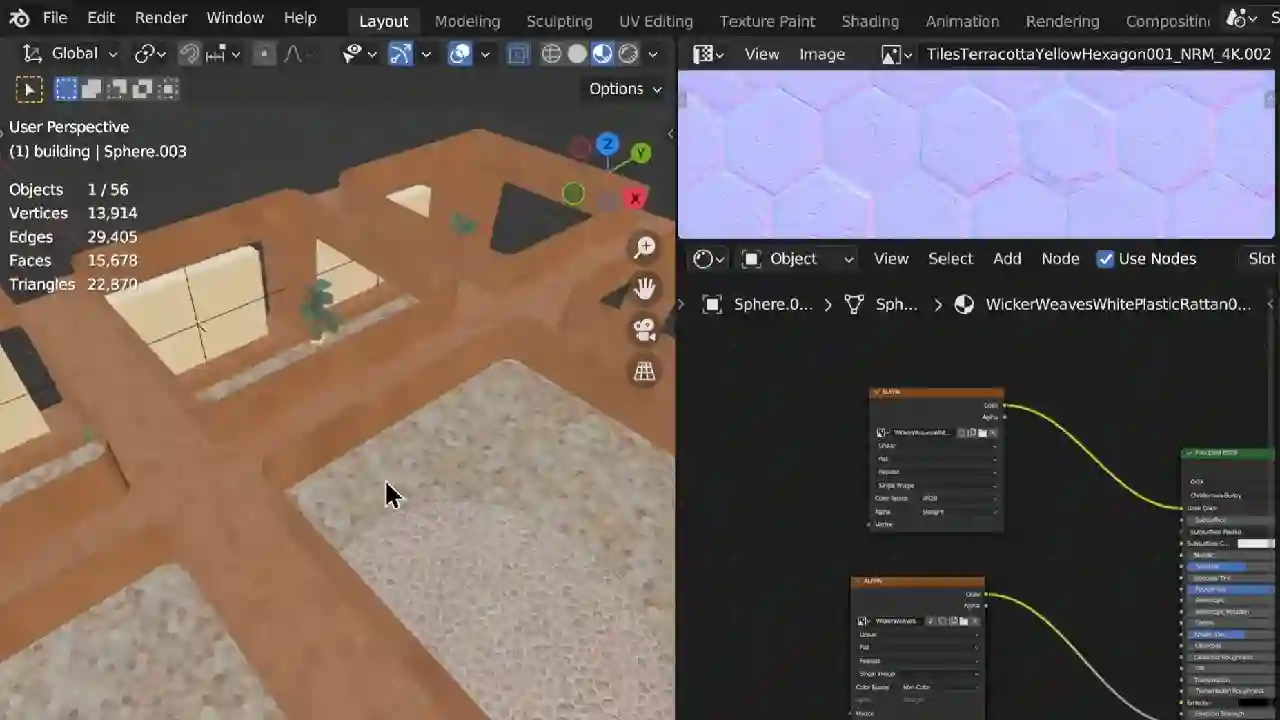Select the Tweak tool in the viewport toolbar
The height and width of the screenshot is (720, 1280).
click(x=30, y=89)
